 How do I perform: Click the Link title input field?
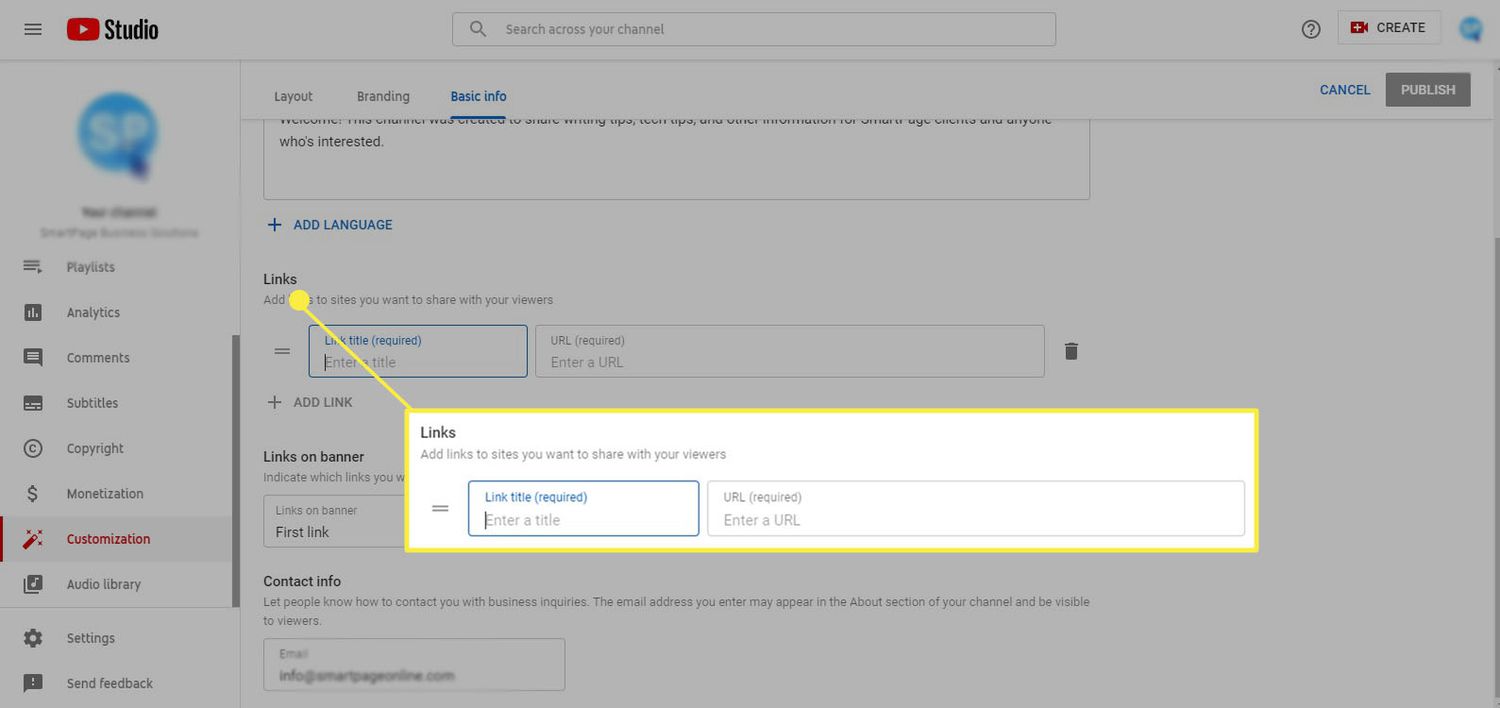tap(418, 357)
